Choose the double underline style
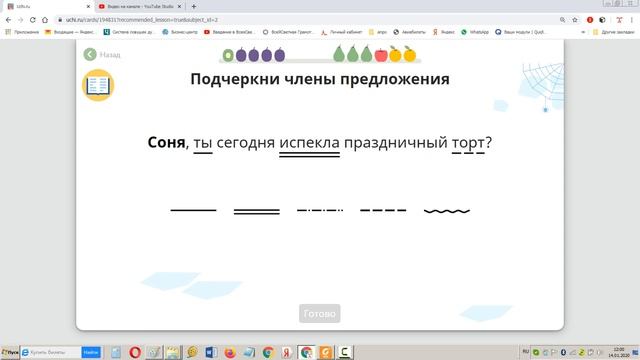640x360 pixels. point(257,211)
